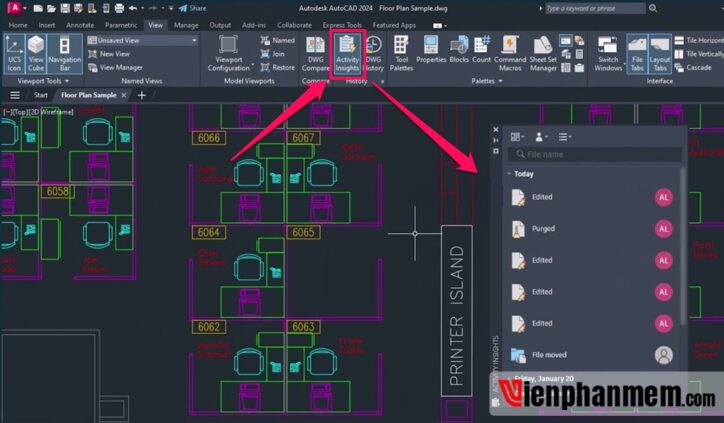
Task: Select the Purged activity entry
Action: [x=593, y=229]
